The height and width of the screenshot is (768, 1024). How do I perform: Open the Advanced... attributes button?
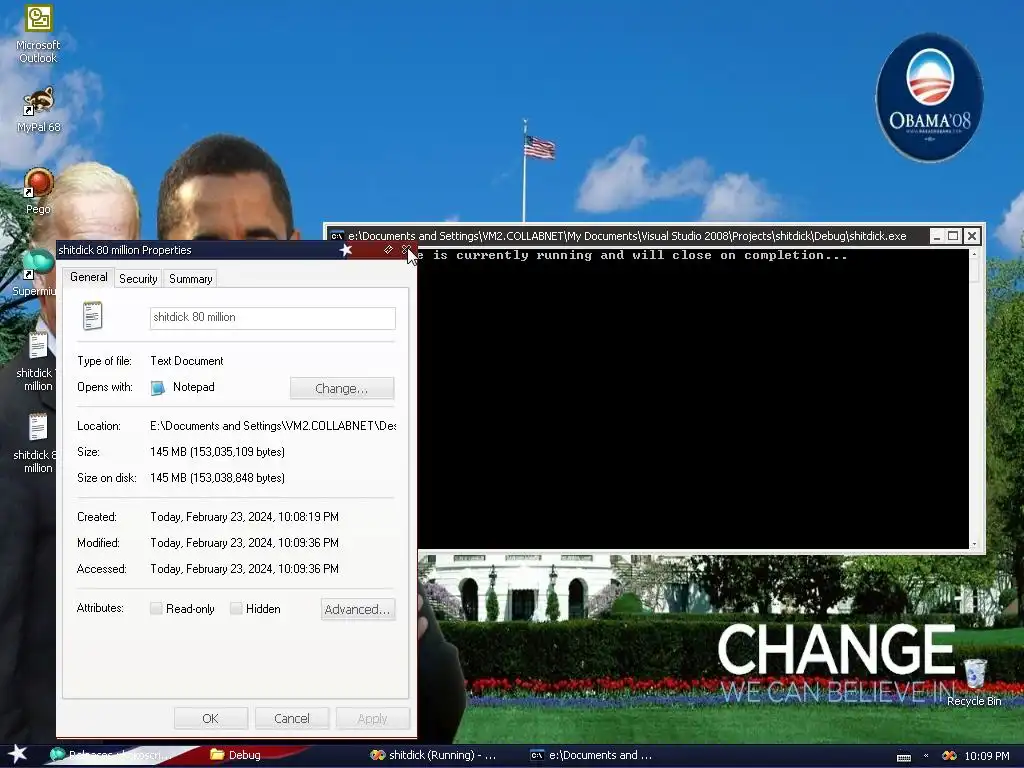point(358,609)
